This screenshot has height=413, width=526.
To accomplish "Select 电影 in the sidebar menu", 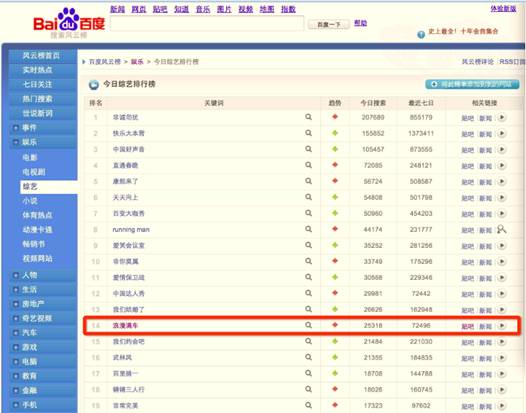I will click(x=30, y=158).
